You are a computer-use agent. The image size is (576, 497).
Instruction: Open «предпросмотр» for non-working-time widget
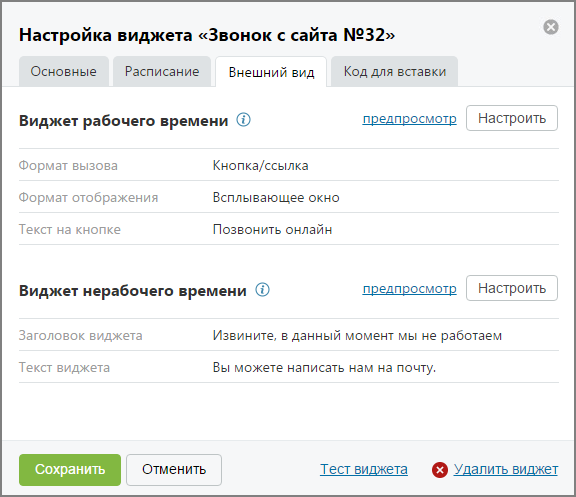tap(409, 289)
